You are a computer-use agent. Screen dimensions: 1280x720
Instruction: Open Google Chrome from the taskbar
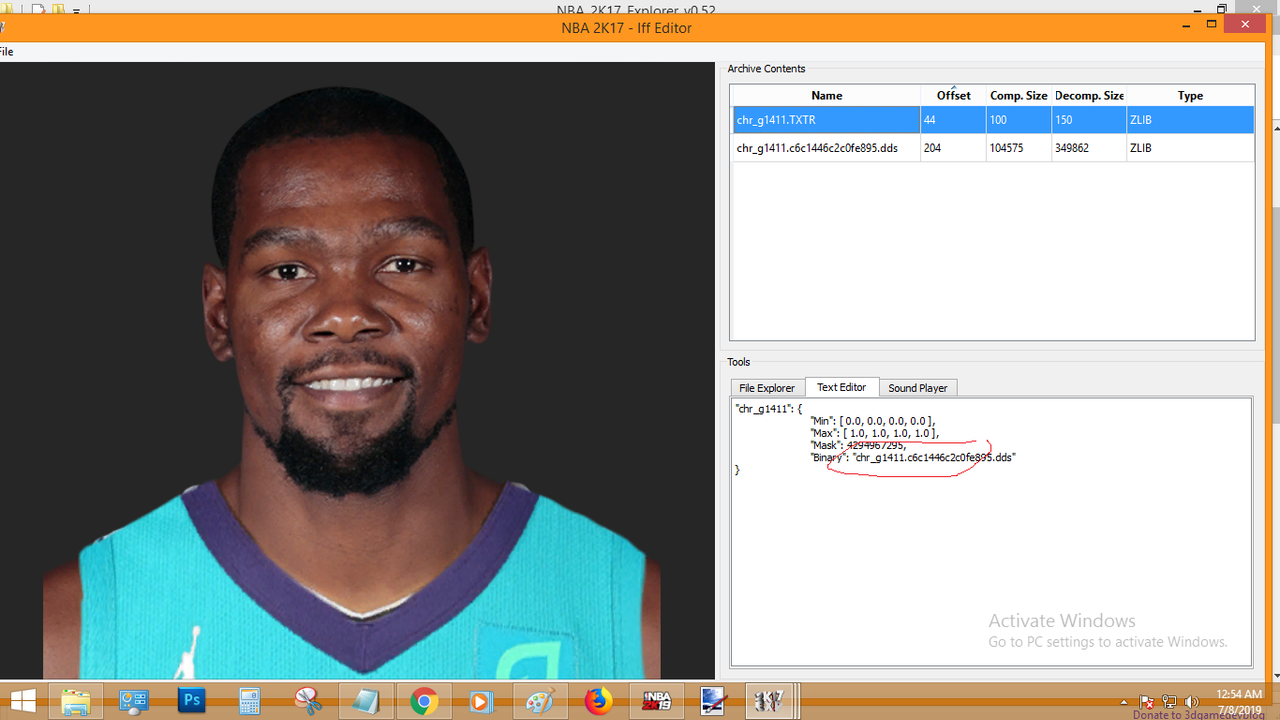tap(424, 701)
